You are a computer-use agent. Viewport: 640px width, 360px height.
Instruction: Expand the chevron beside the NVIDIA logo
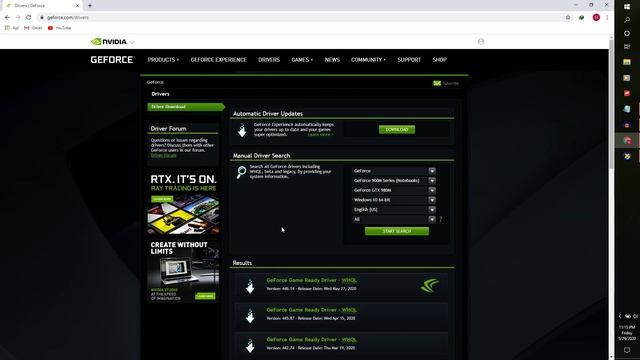[132, 42]
